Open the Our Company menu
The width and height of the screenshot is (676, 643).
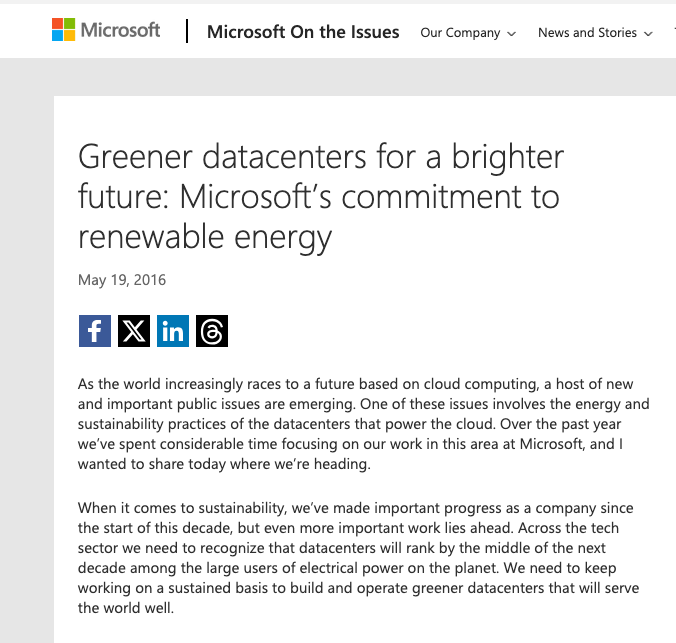[x=460, y=33]
